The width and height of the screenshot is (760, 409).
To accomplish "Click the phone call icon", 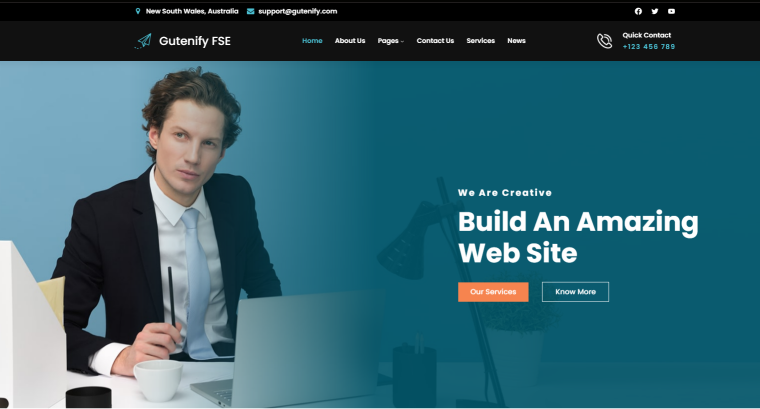I will [x=604, y=41].
